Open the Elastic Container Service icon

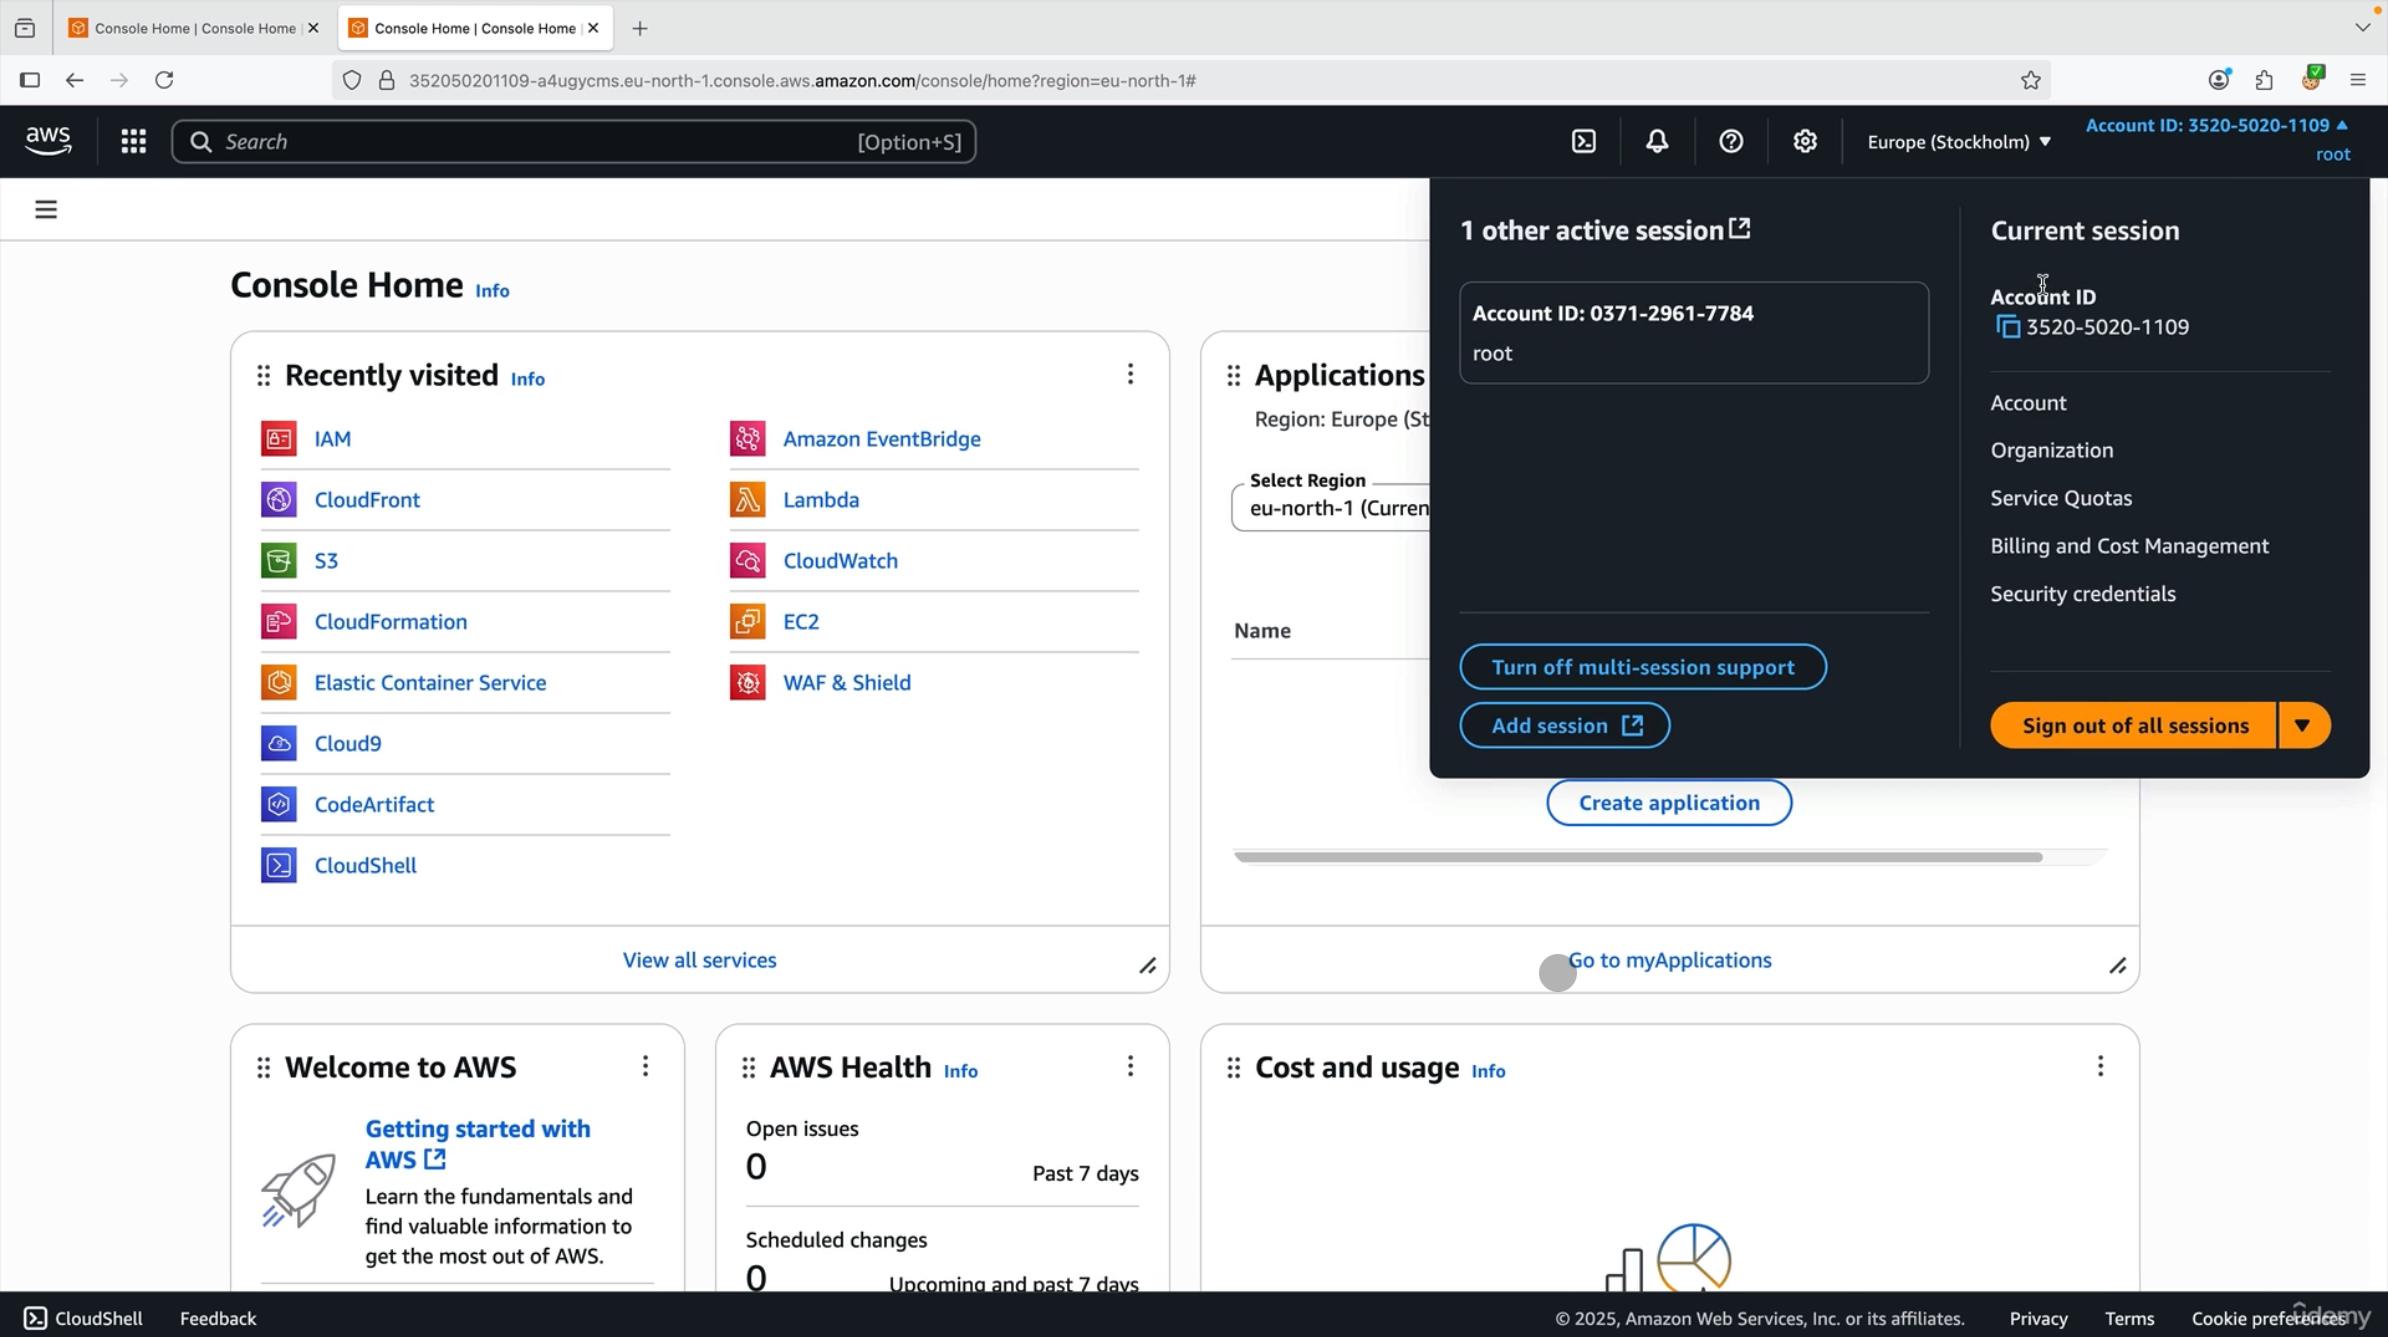click(278, 682)
